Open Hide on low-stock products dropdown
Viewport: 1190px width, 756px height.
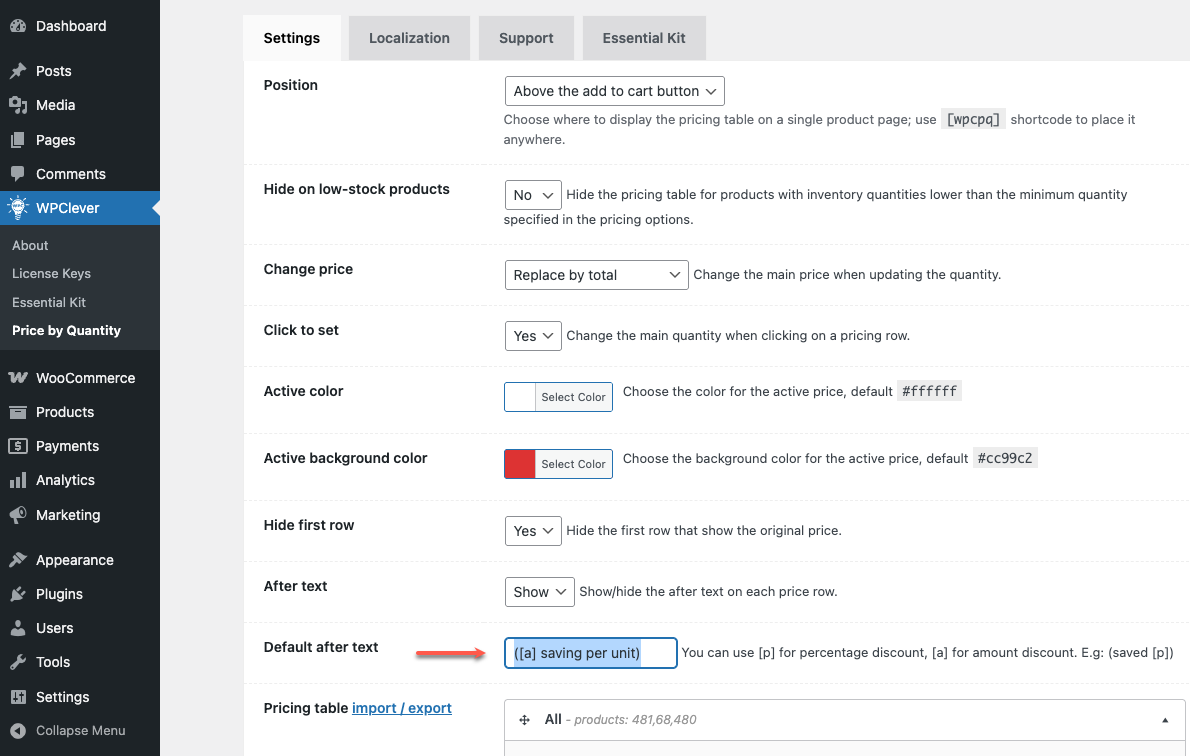click(x=533, y=195)
